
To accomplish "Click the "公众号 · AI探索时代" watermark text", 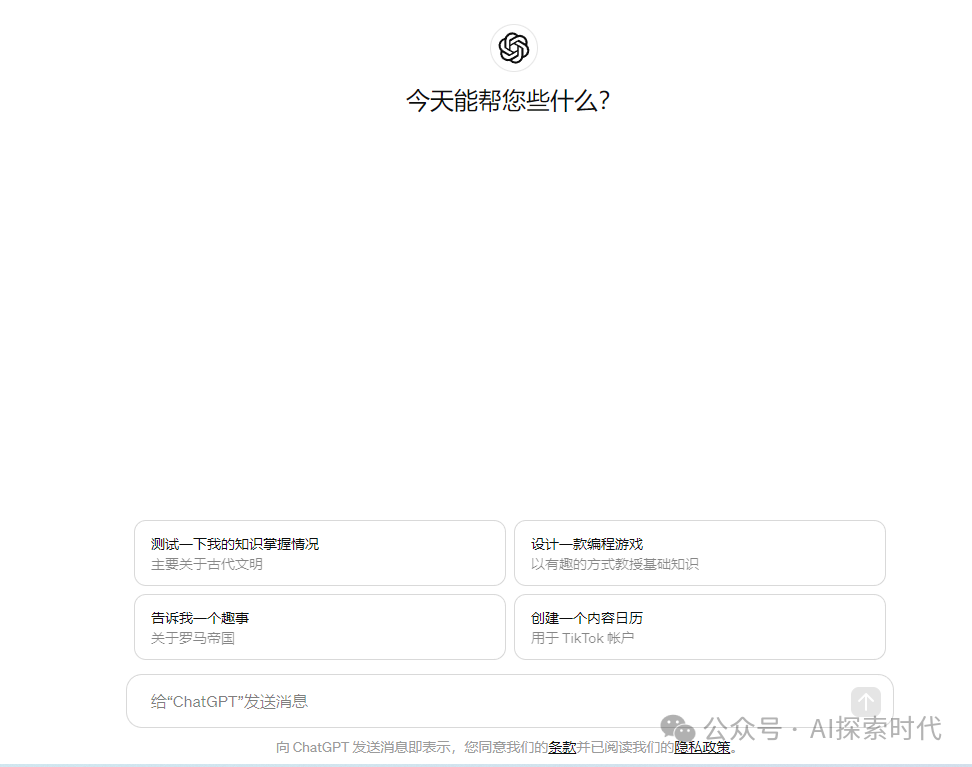I will pos(822,728).
